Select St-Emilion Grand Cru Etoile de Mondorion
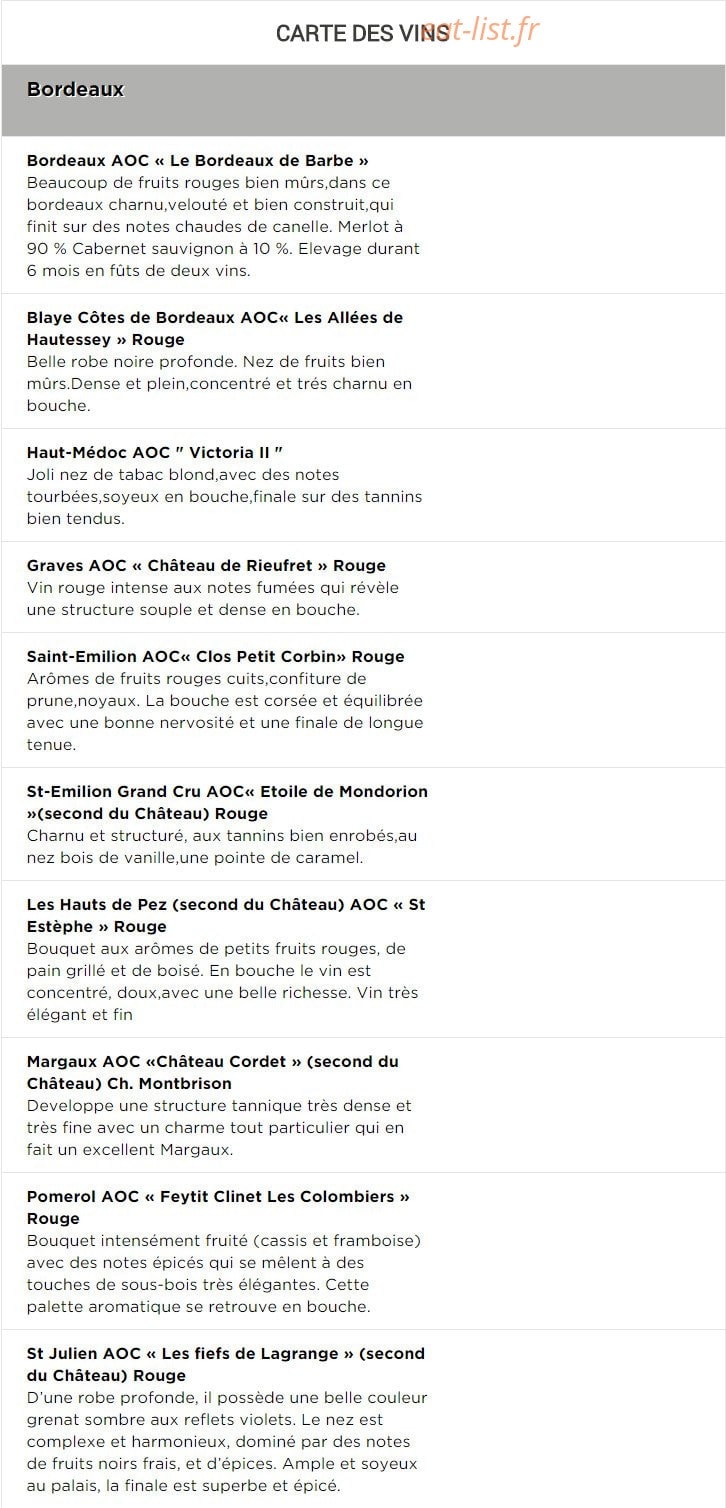Viewport: 726px width, 1508px height. click(227, 802)
